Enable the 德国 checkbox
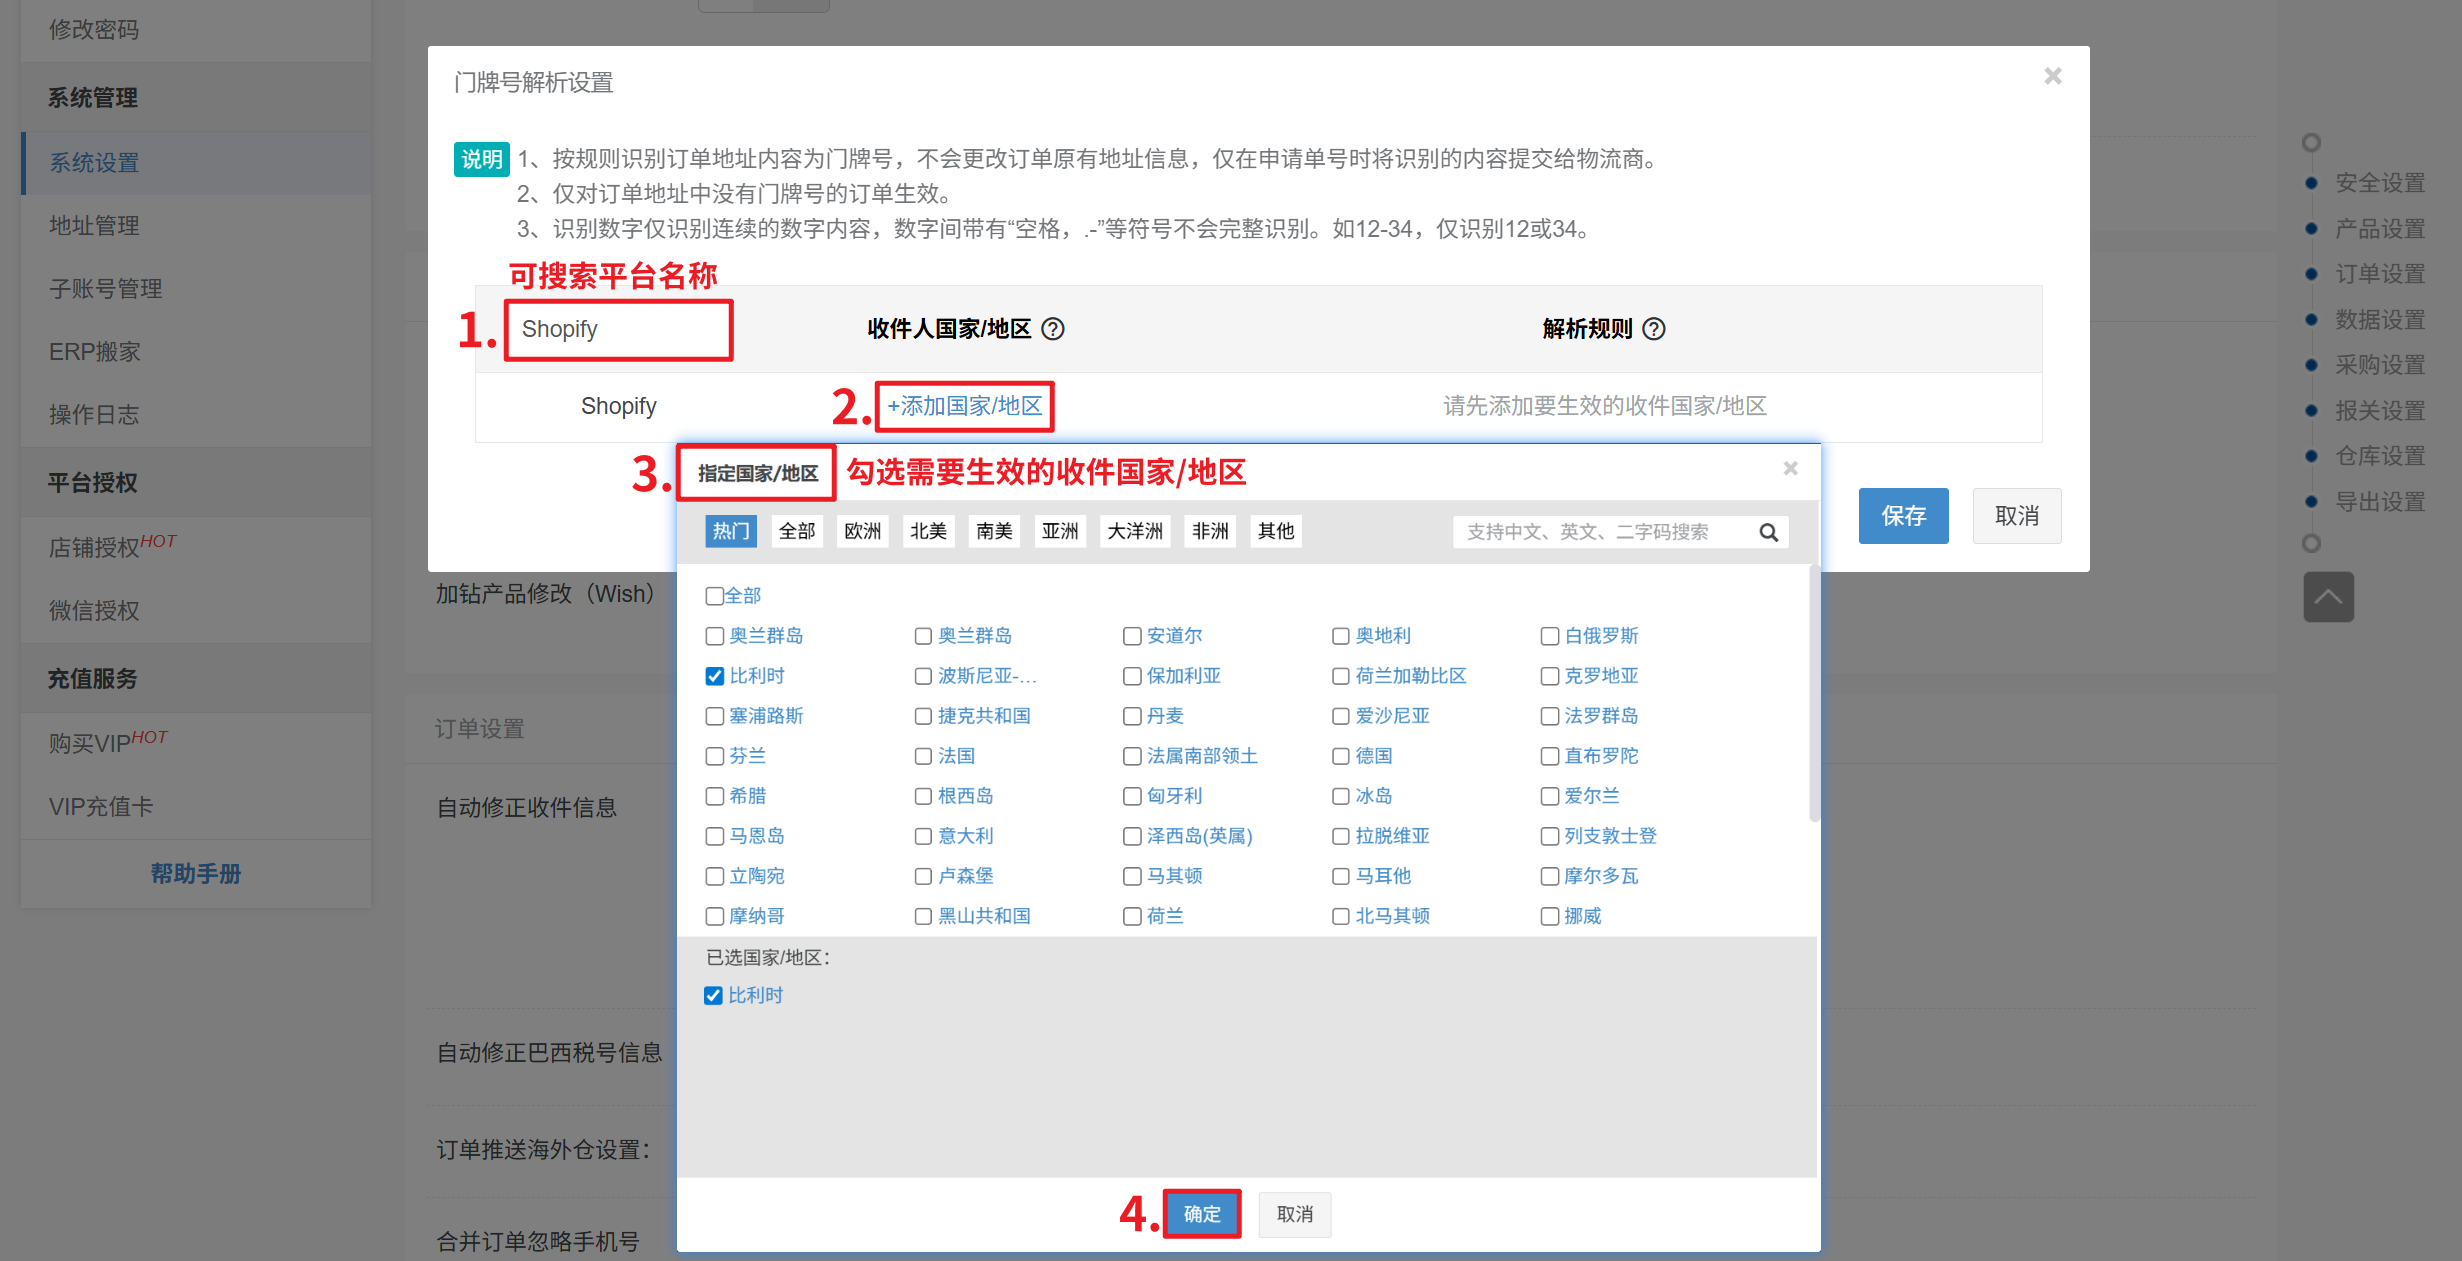The height and width of the screenshot is (1261, 2462). point(1341,756)
